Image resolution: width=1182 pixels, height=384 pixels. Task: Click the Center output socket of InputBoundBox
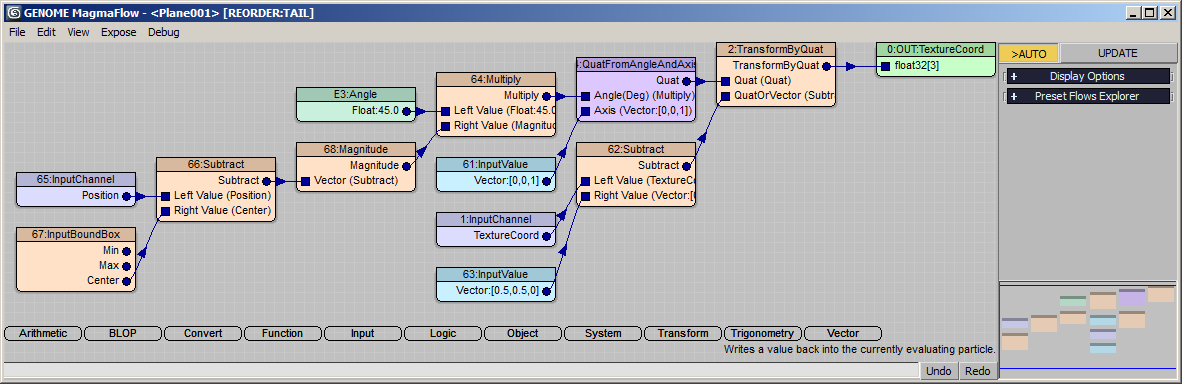(x=127, y=281)
